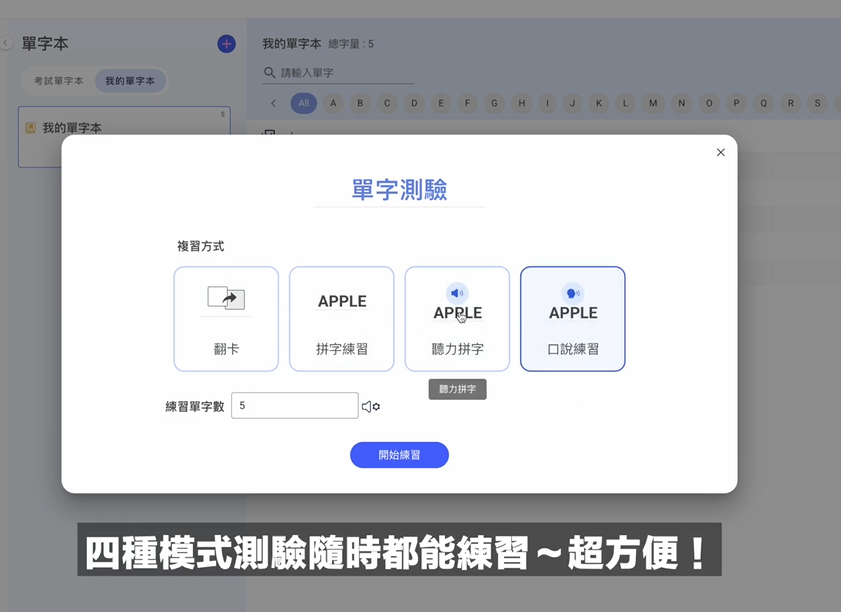Collapse the sidebar with left chevron
The width and height of the screenshot is (841, 612).
tap(6, 43)
